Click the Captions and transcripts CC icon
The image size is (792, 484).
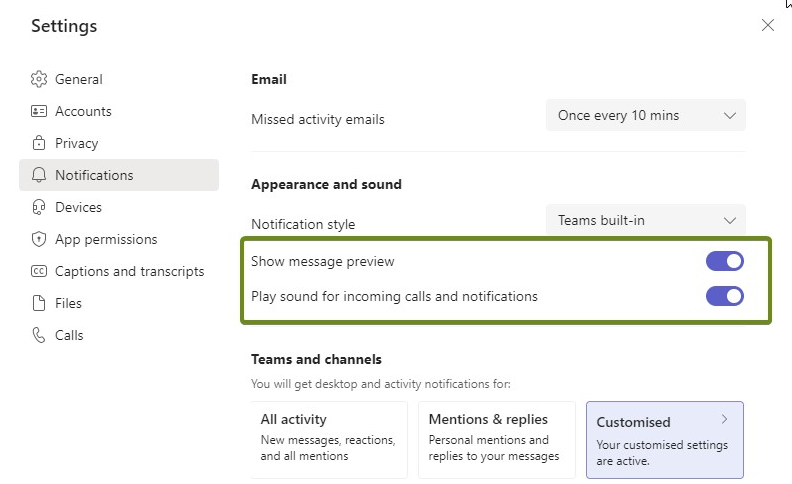coord(39,271)
